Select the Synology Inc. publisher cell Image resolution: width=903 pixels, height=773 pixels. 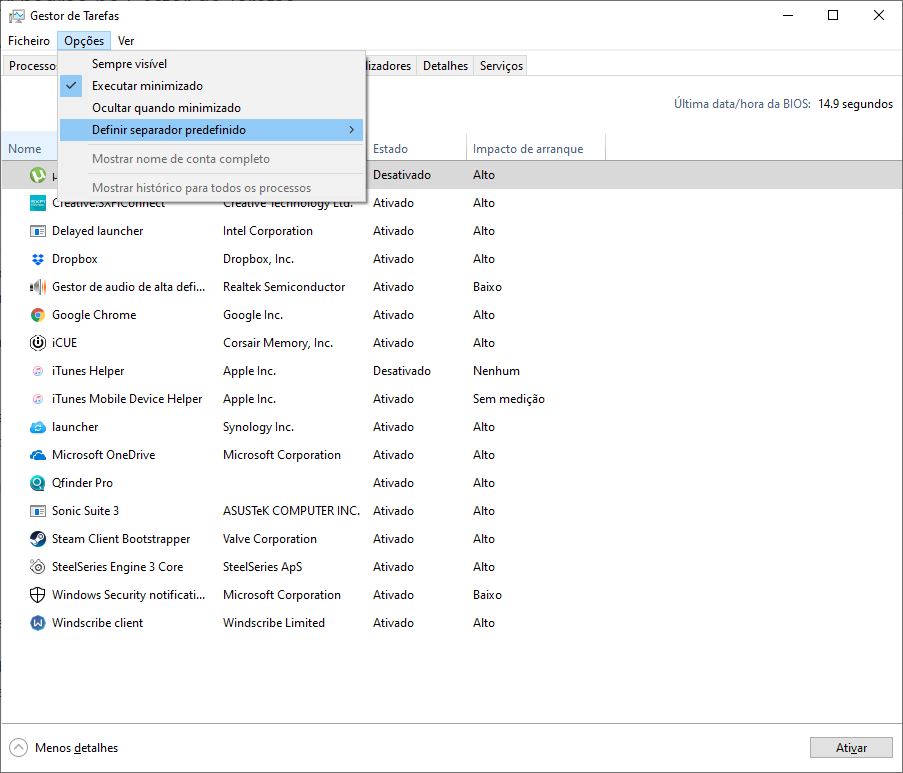(x=258, y=427)
